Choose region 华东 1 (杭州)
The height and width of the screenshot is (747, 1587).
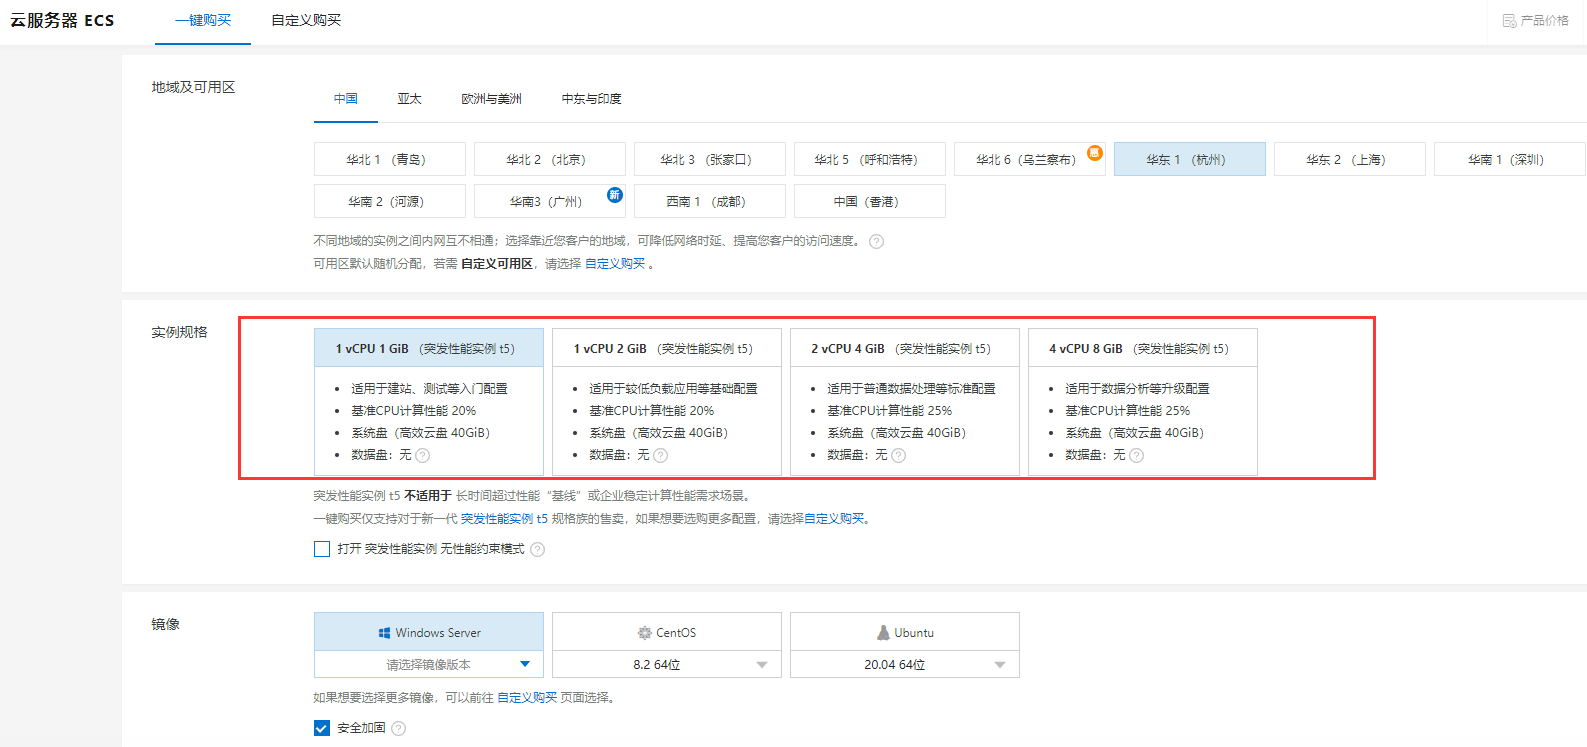tap(1190, 159)
